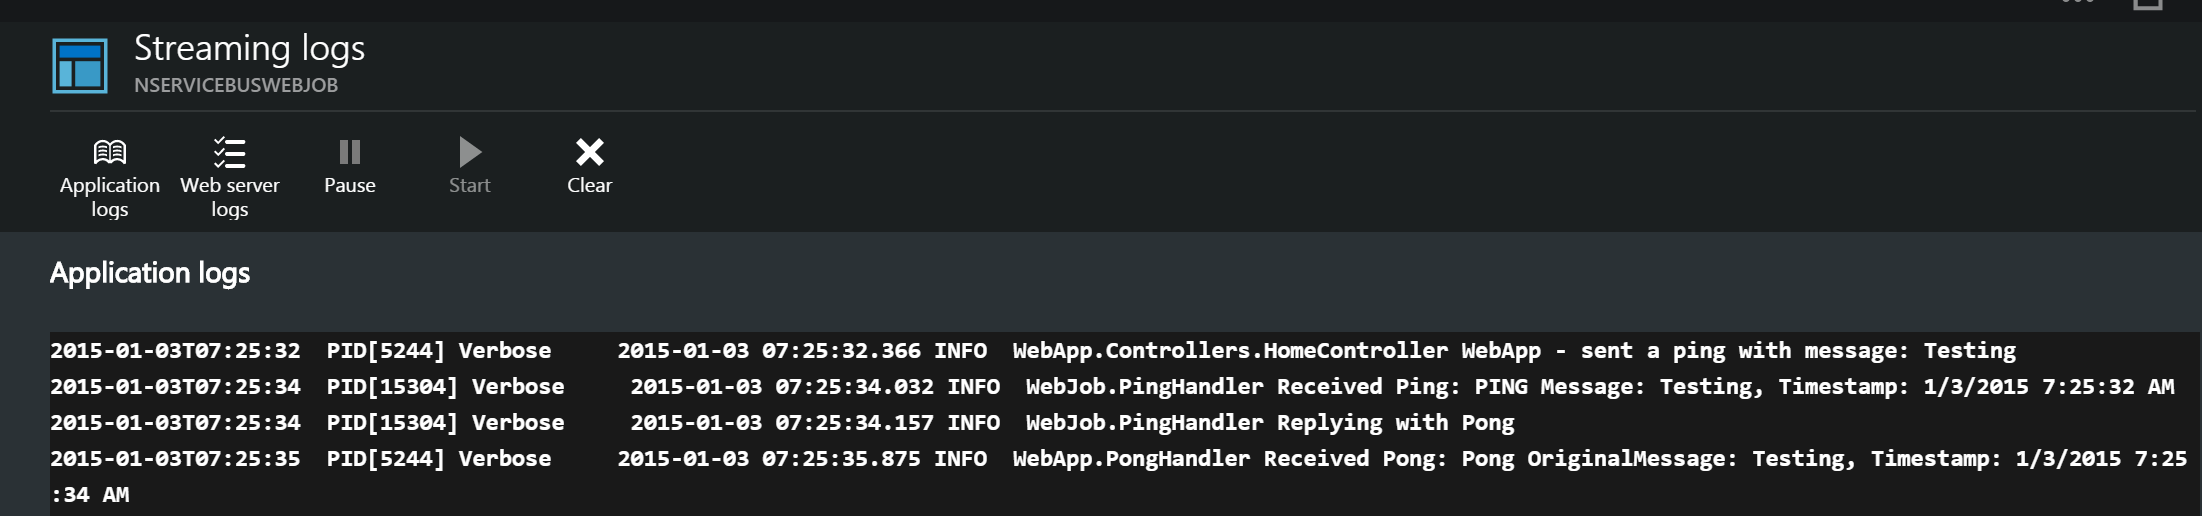Screen dimensions: 2202x516
Task: Click the 'Clear' text label
Action: pyautogui.click(x=590, y=185)
